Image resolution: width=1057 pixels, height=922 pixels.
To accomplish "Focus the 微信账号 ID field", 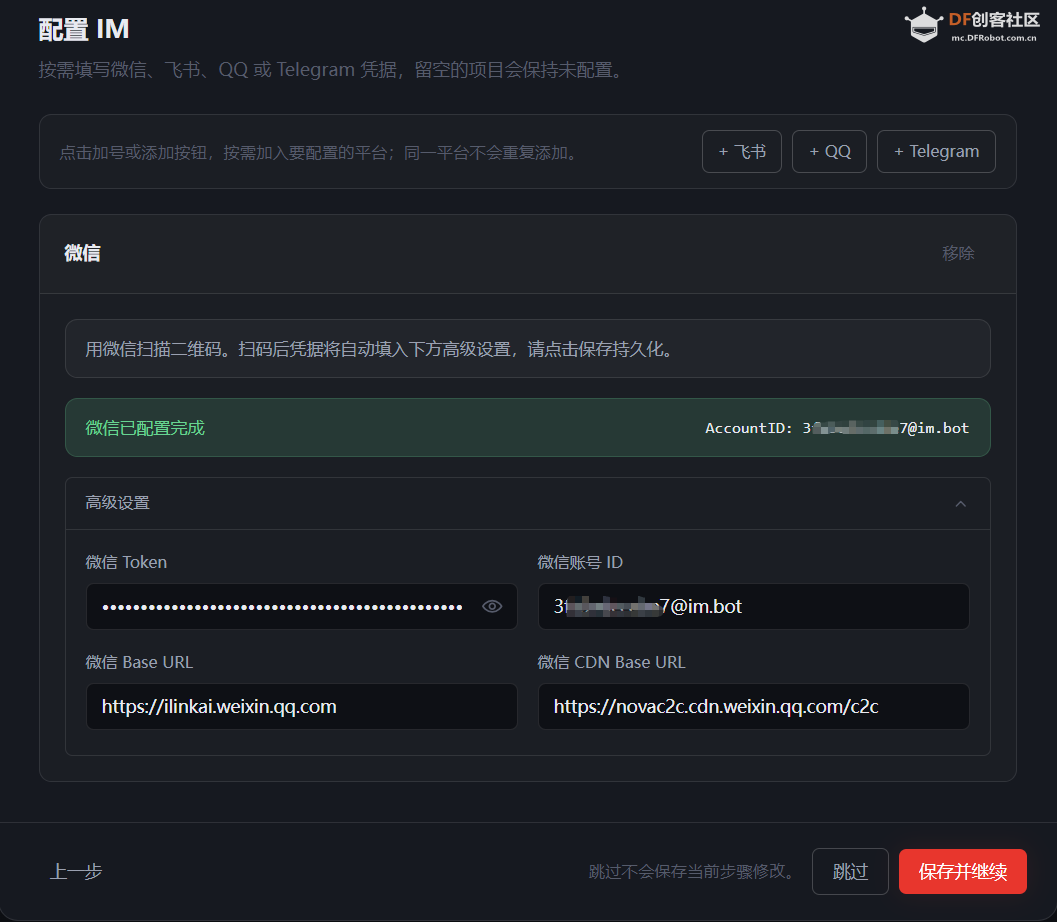I will click(754, 607).
